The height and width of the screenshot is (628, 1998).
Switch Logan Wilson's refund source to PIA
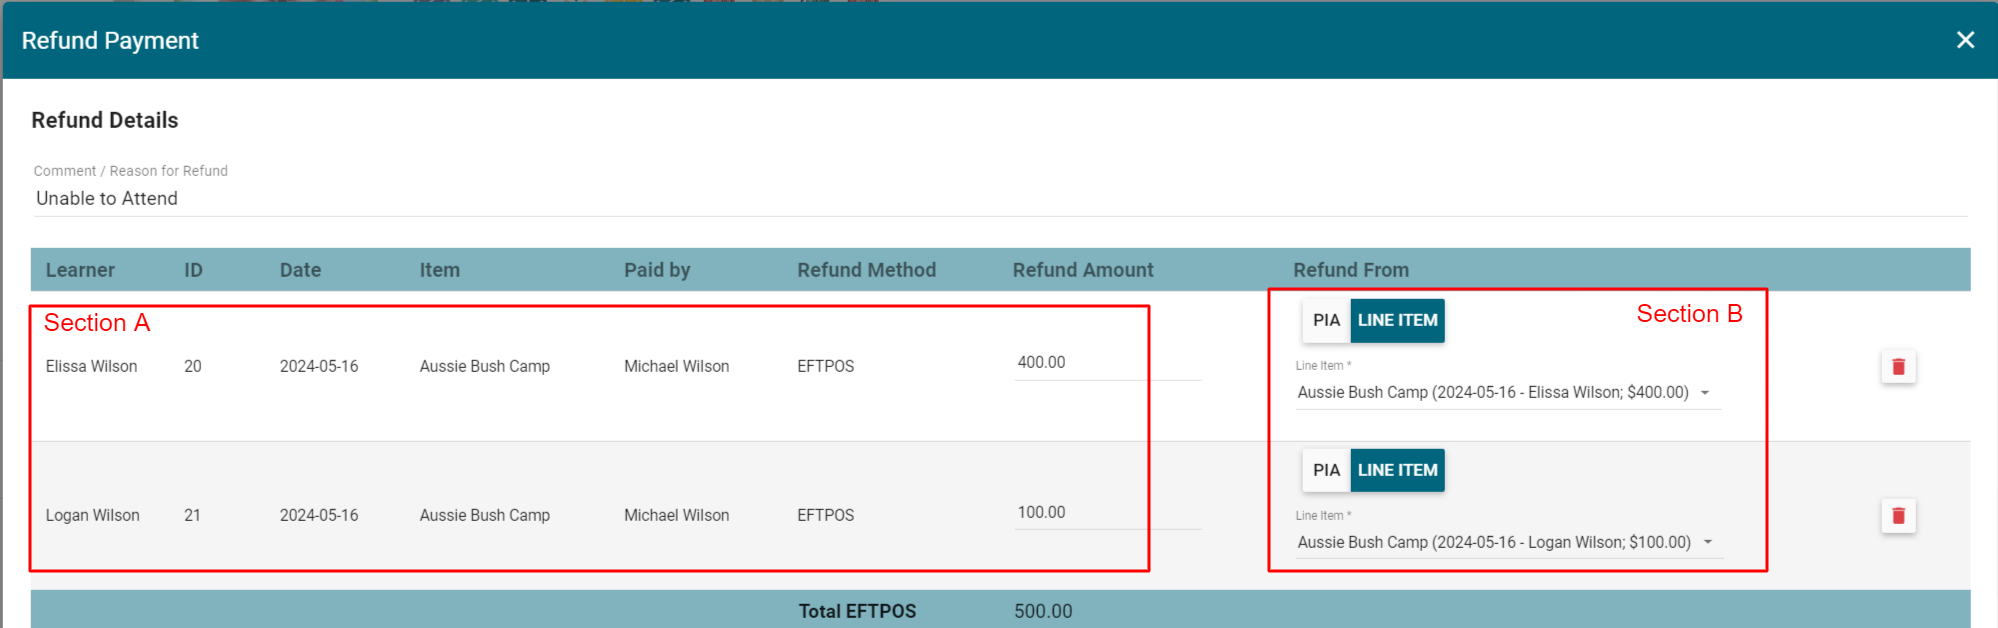coord(1325,470)
